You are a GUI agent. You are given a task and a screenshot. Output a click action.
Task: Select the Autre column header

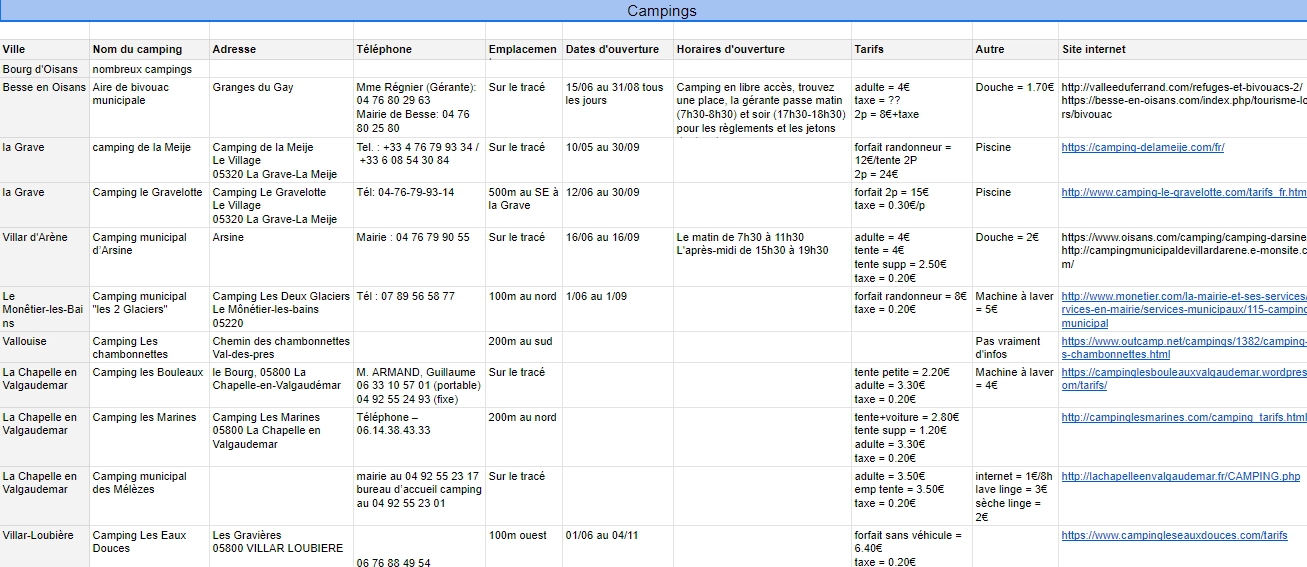click(x=1015, y=49)
